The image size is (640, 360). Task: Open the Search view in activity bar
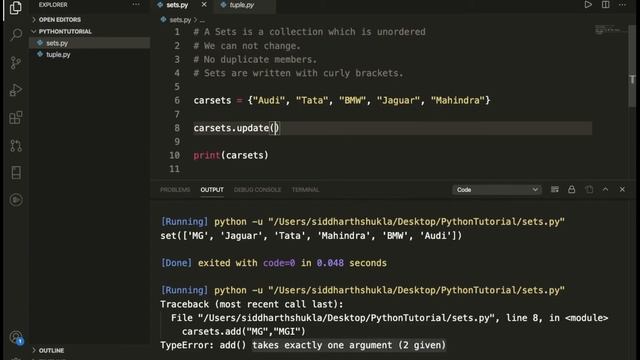pyautogui.click(x=16, y=34)
